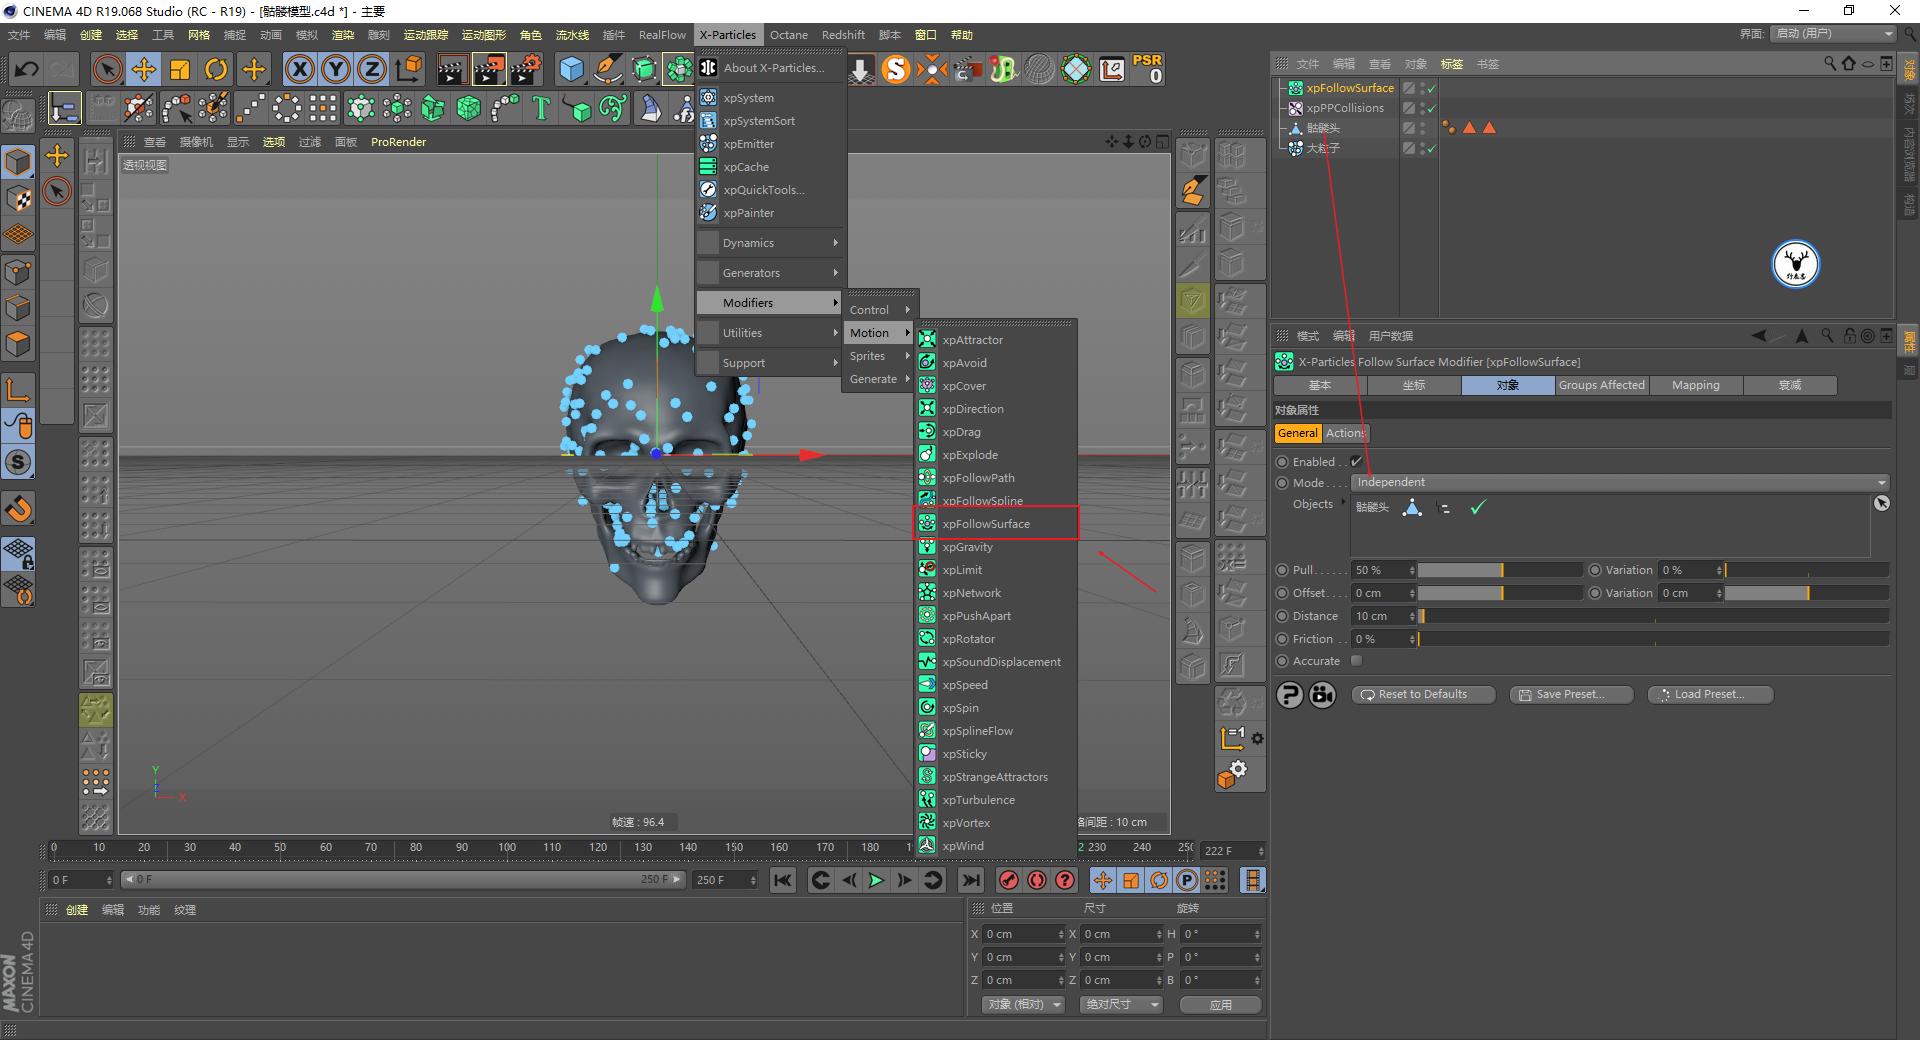
Task: Select the xpTurbulence modifier
Action: click(x=977, y=799)
